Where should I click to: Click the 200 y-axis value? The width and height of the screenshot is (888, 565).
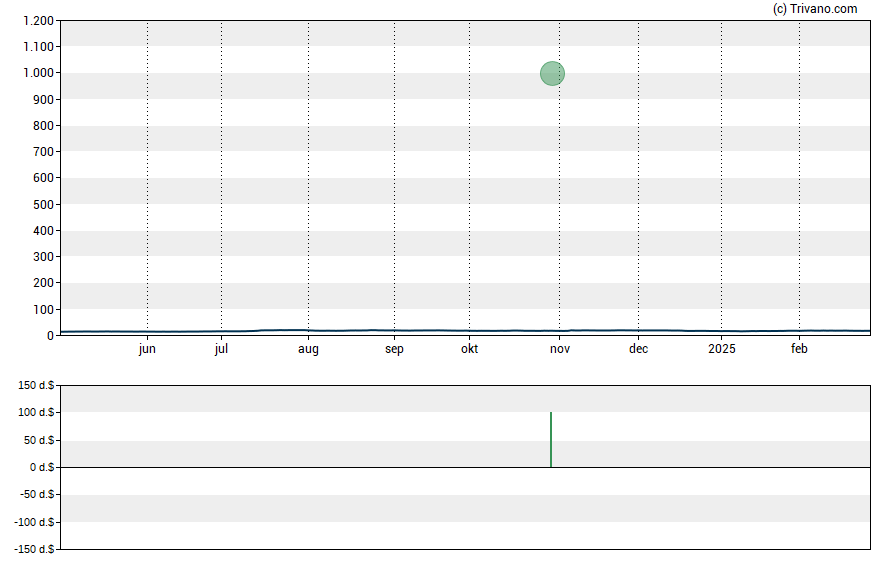[x=43, y=282]
